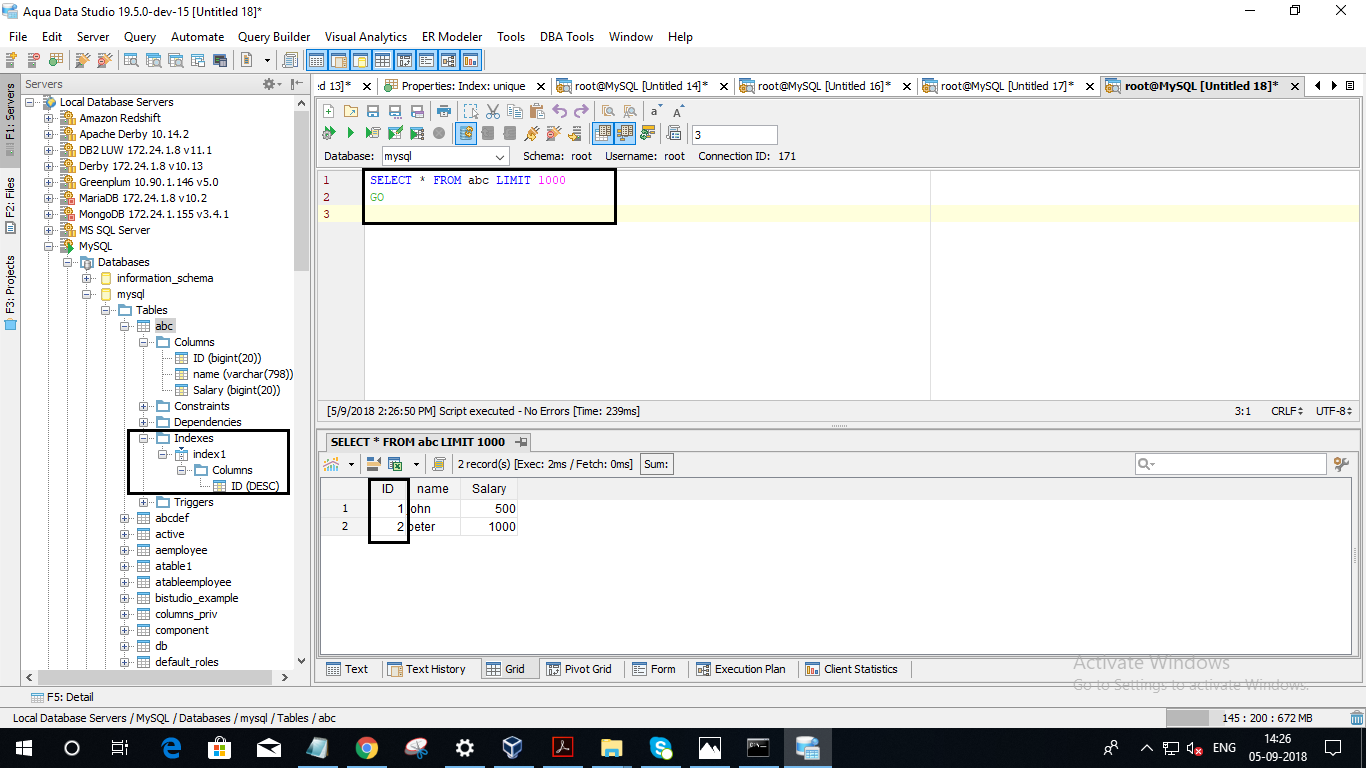Viewport: 1366px width, 768px height.
Task: Pin the SELECT * FROM abc result tab
Action: (x=521, y=442)
